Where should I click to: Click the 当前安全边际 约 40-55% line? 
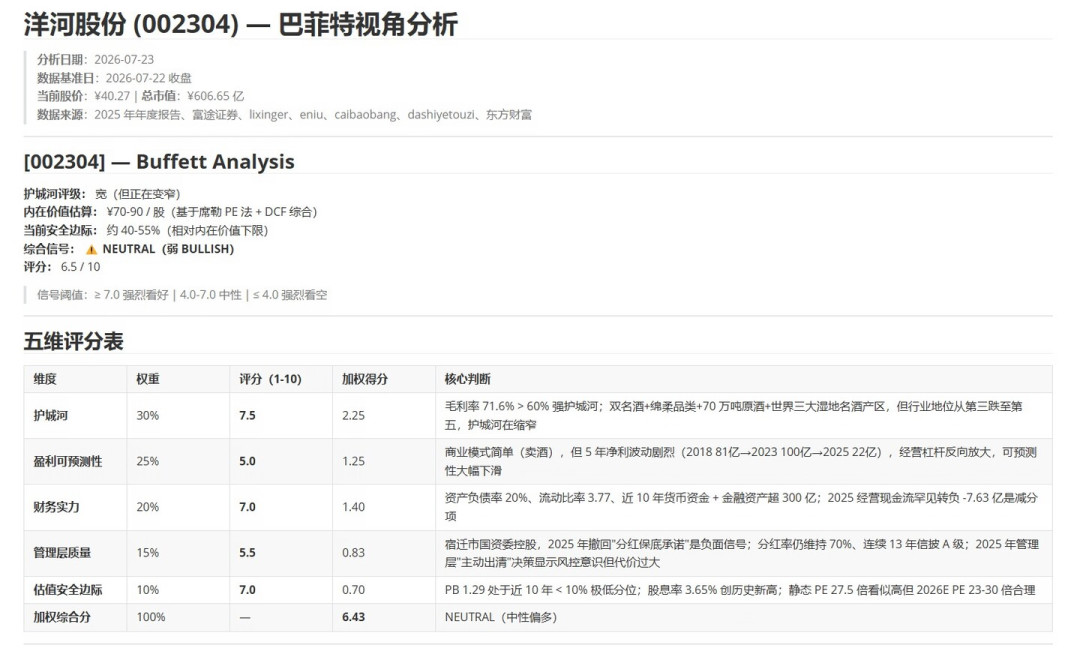coord(146,231)
